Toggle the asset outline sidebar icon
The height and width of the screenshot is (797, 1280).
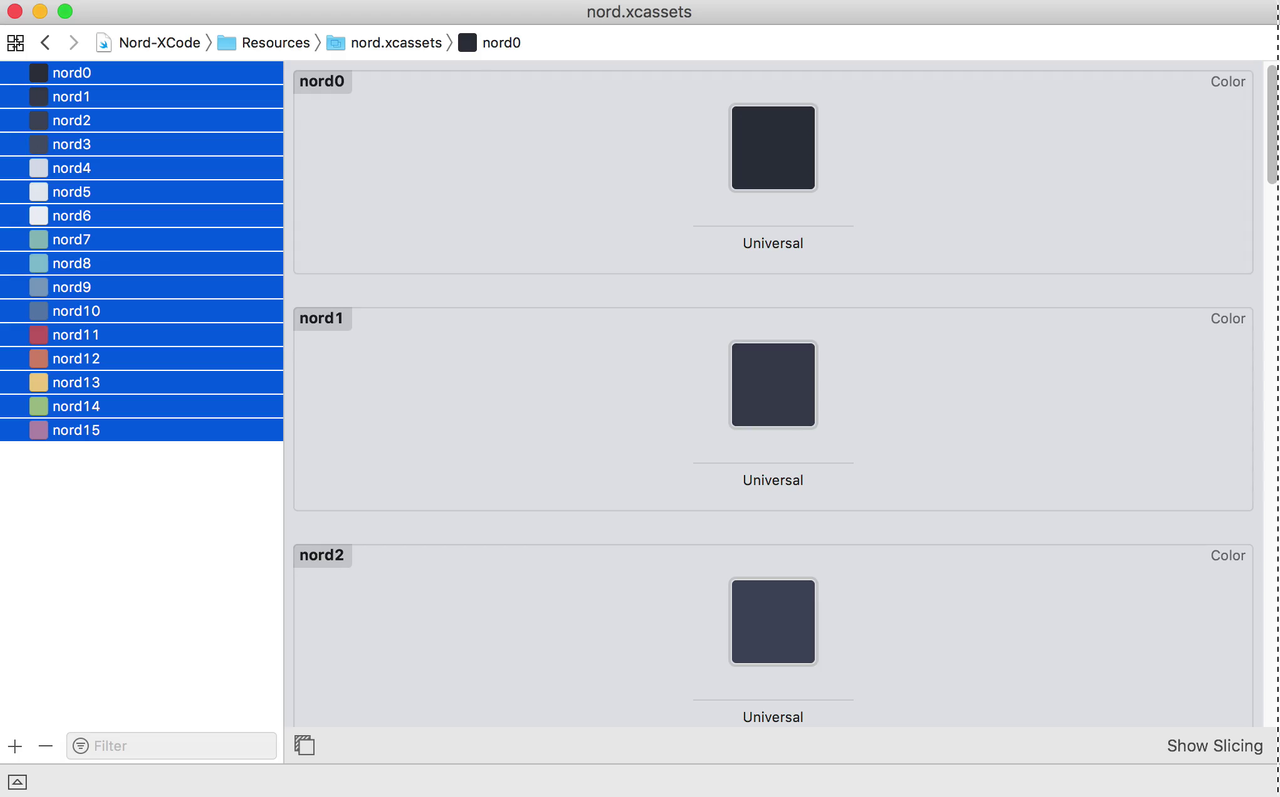(x=305, y=745)
